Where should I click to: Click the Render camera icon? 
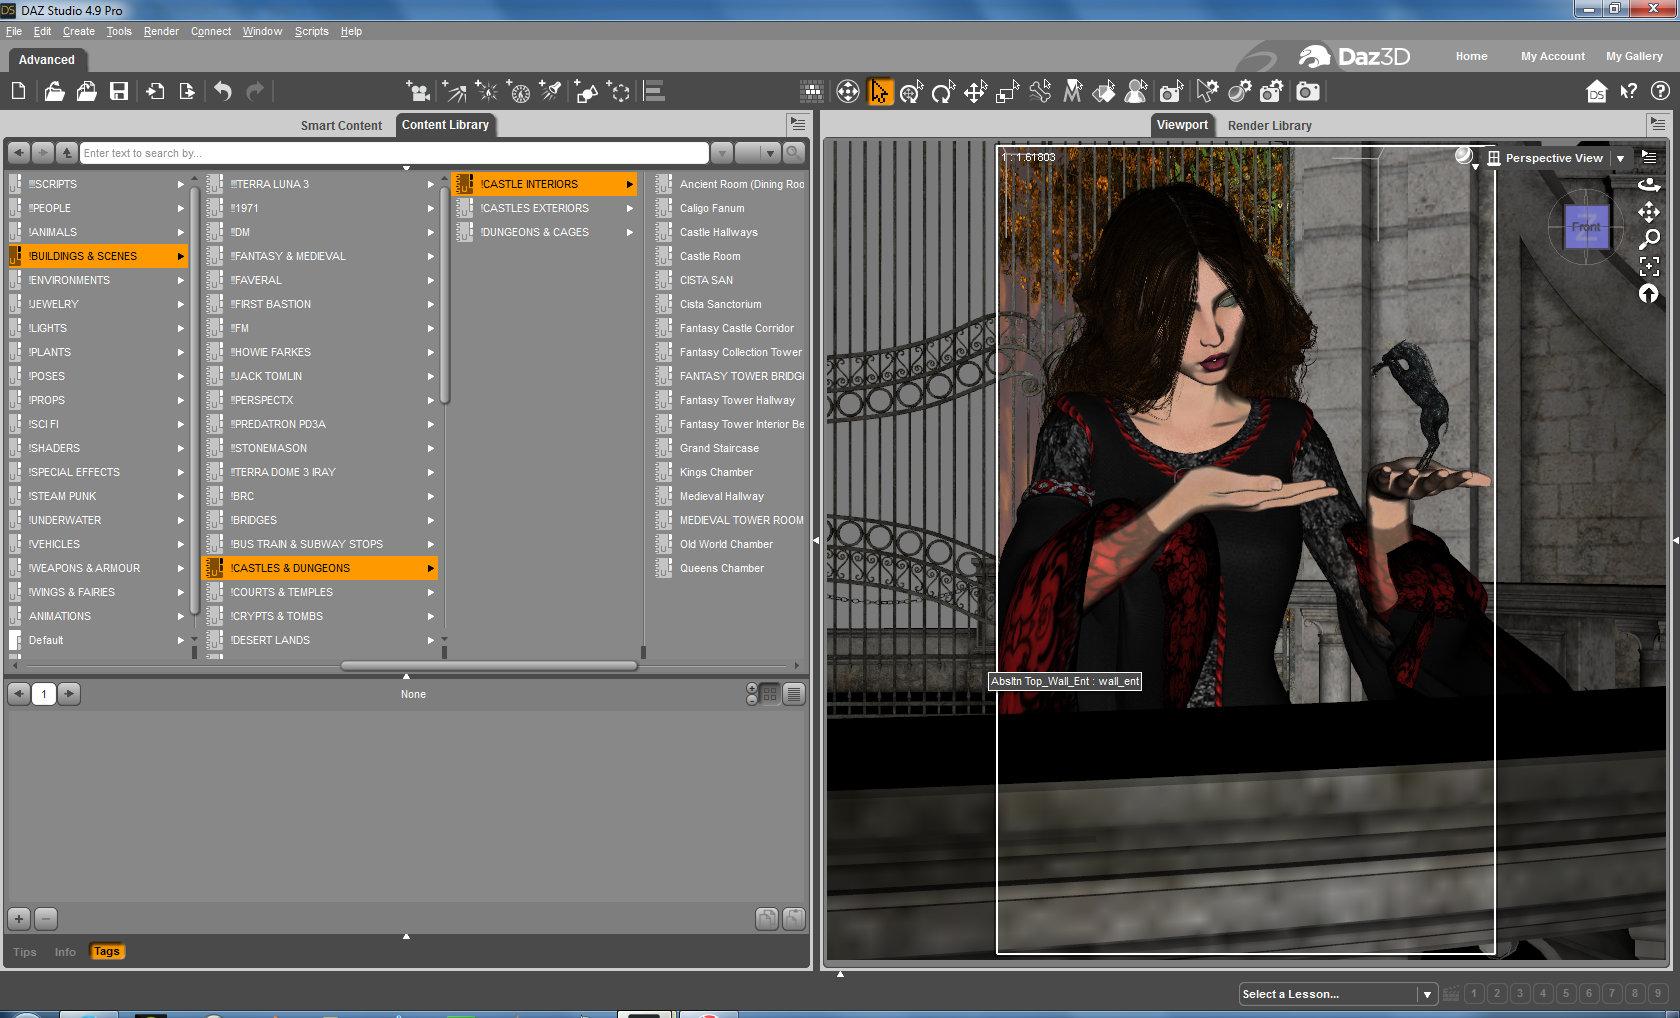1307,92
